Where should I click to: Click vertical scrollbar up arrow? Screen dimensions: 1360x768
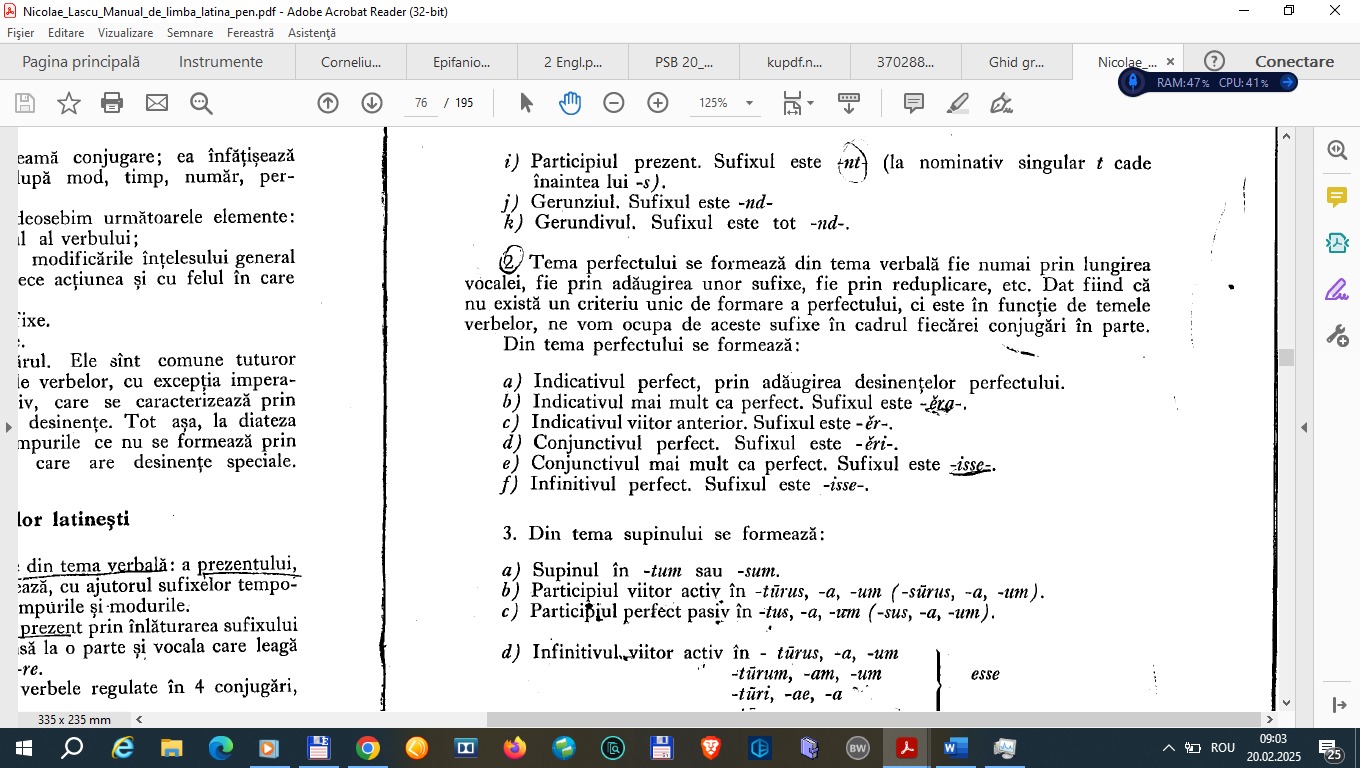click(x=1287, y=136)
